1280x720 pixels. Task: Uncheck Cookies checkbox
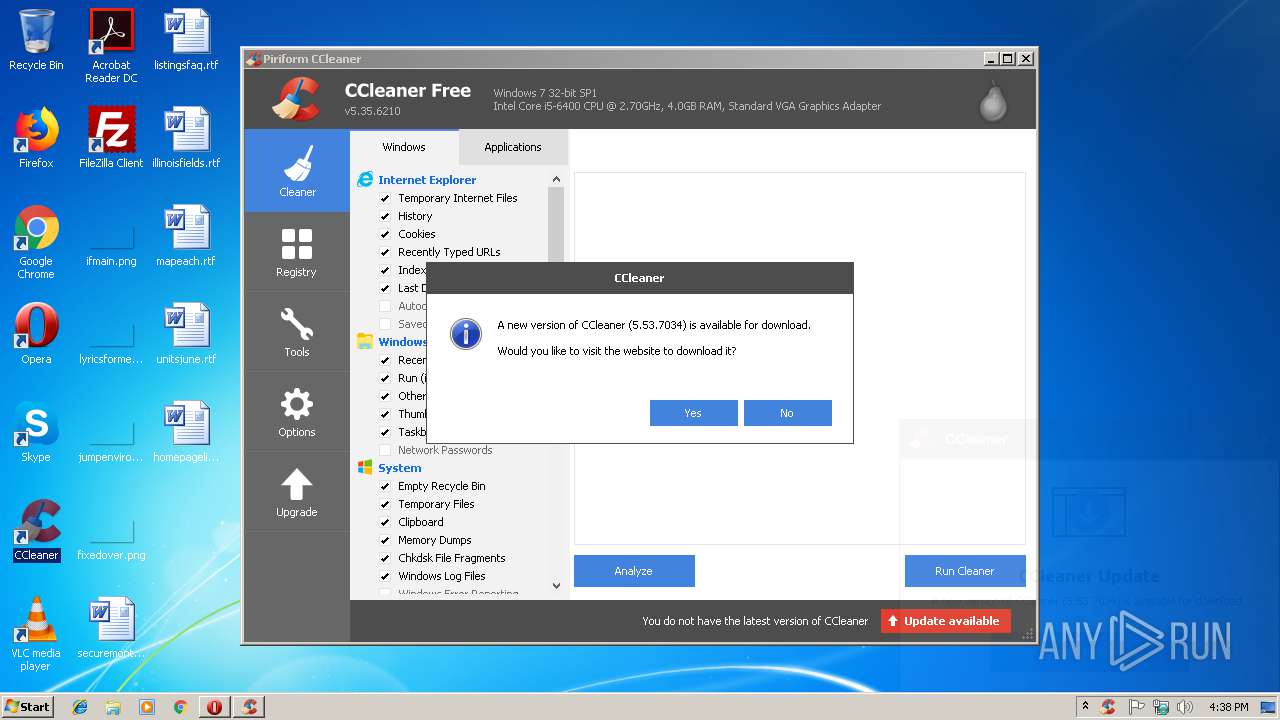[x=385, y=234]
